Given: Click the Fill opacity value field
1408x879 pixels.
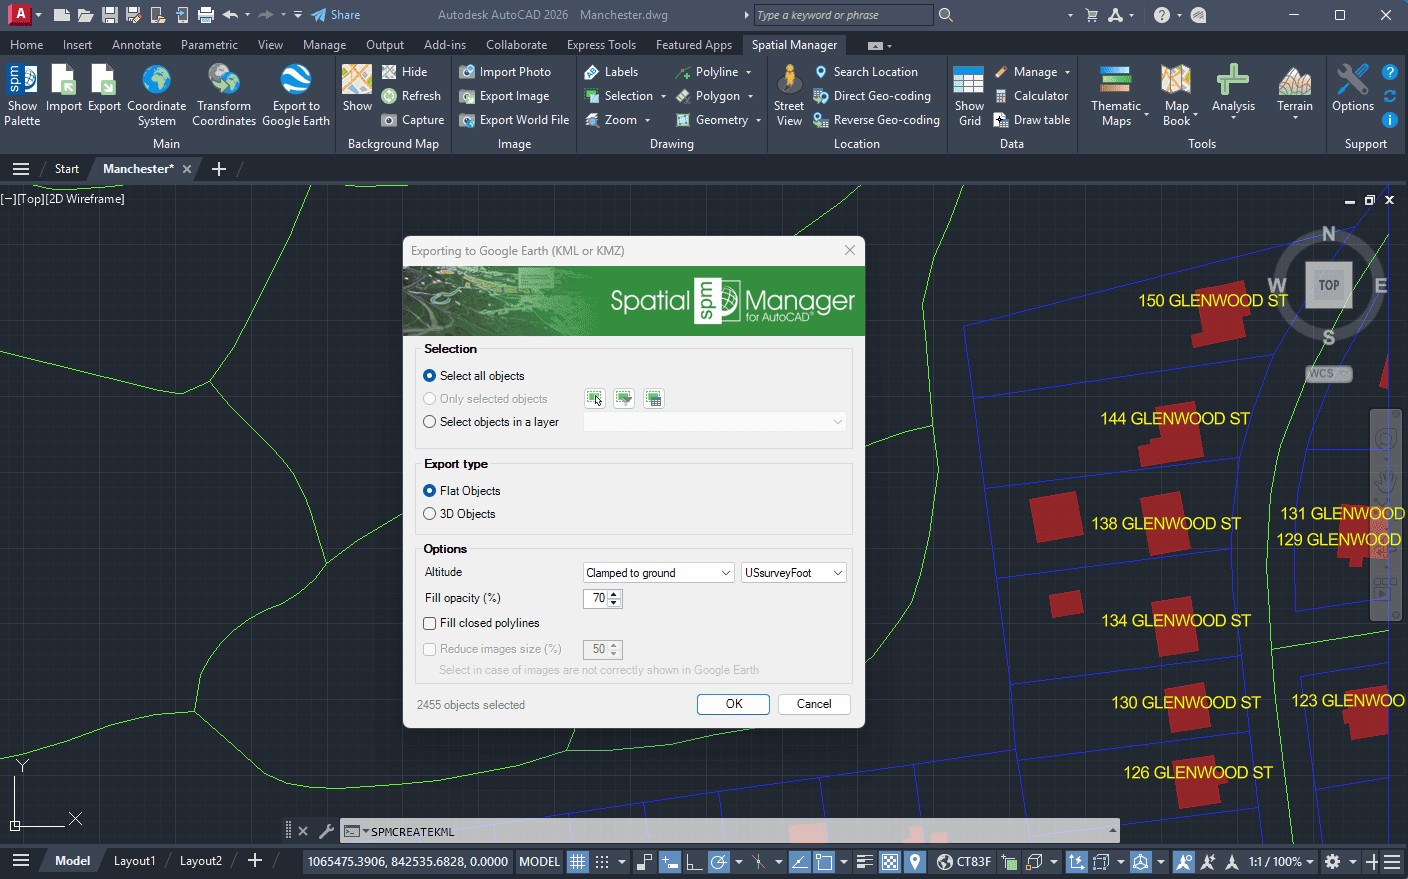Looking at the screenshot, I should (x=596, y=598).
